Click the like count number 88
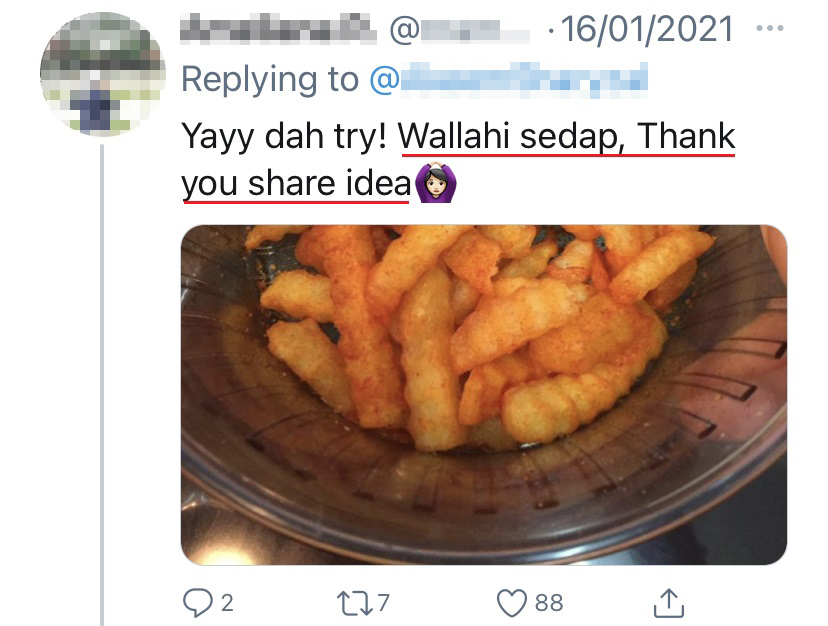This screenshot has width=828, height=626. (549, 603)
